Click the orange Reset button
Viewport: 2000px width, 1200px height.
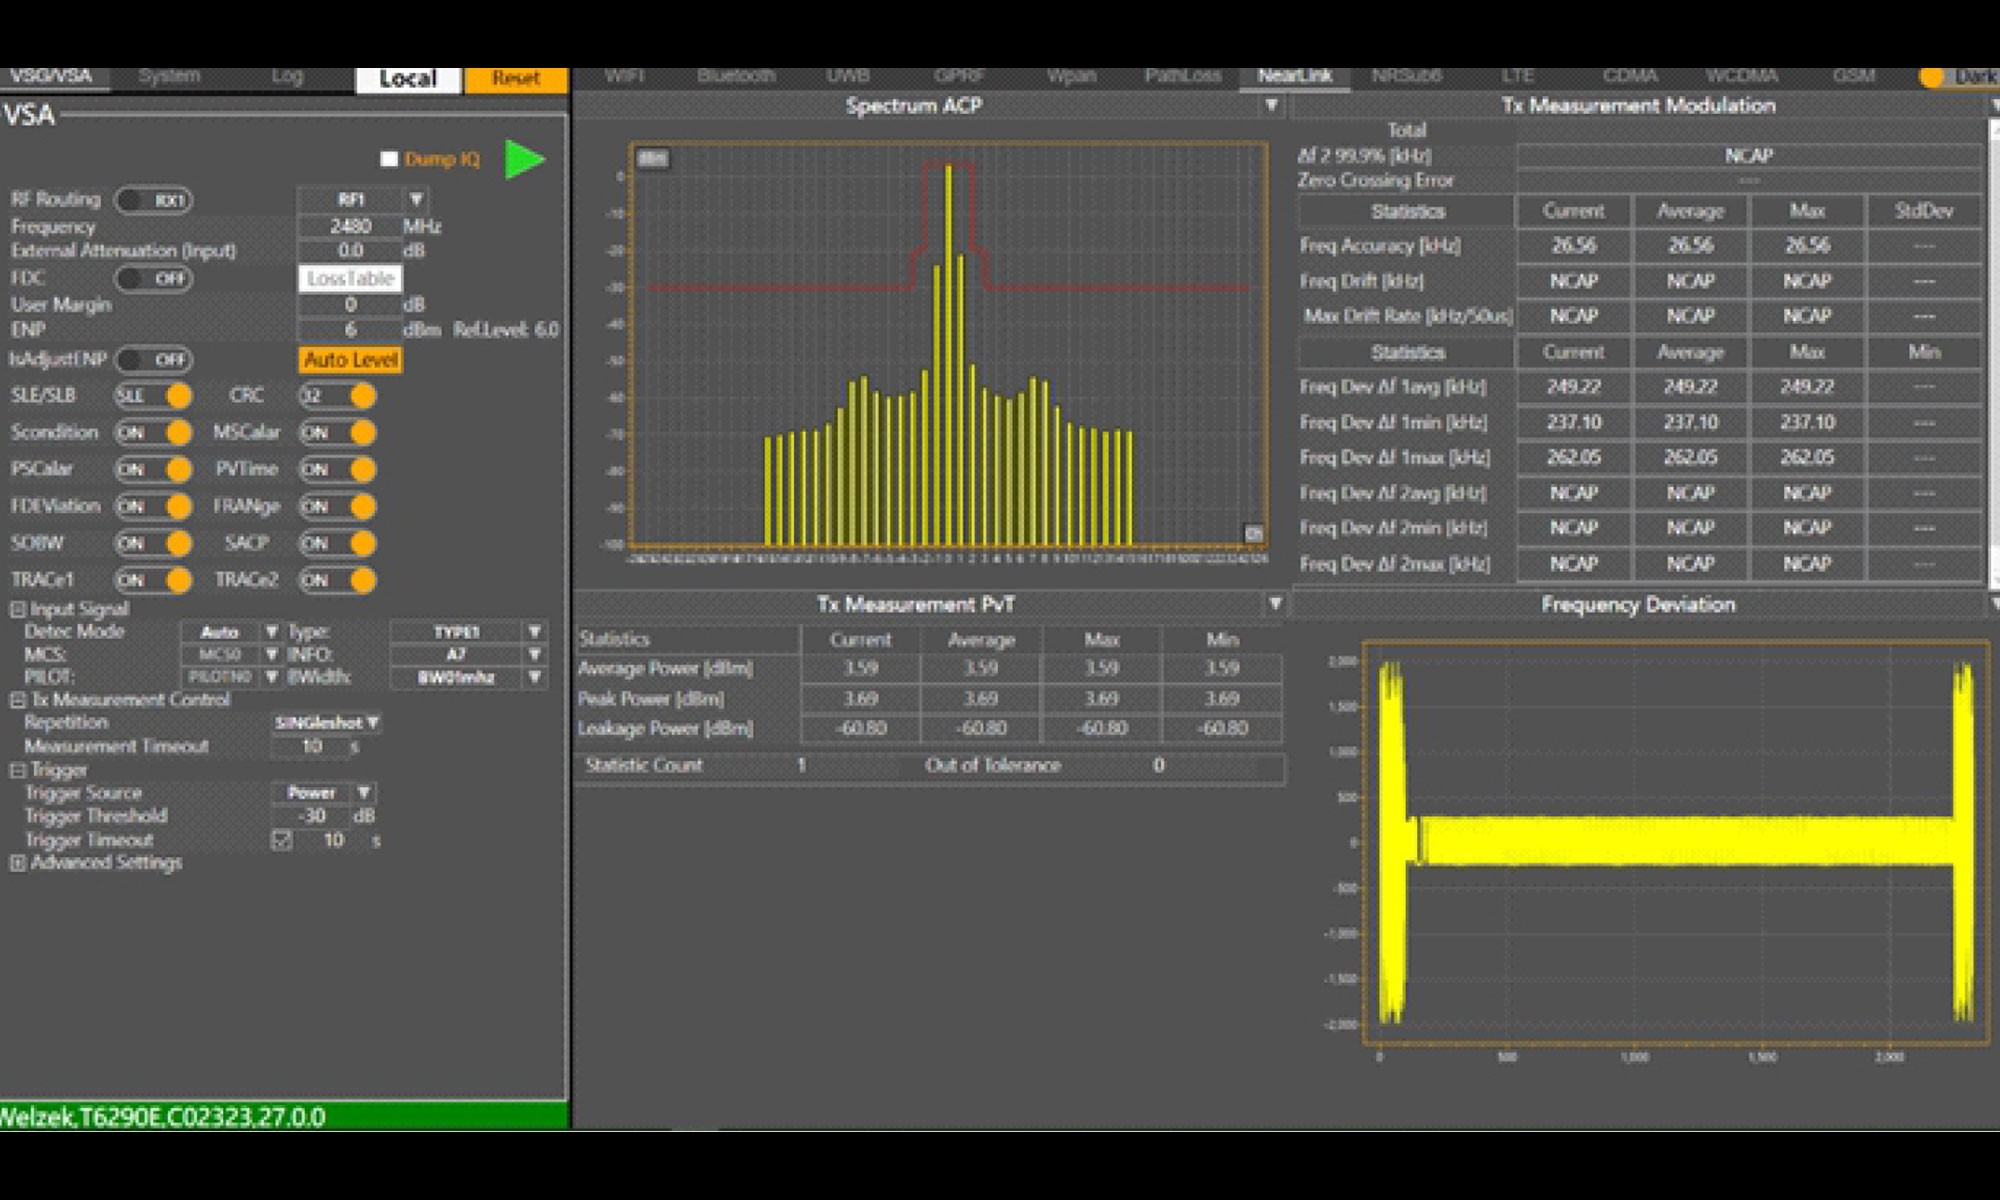[x=516, y=79]
